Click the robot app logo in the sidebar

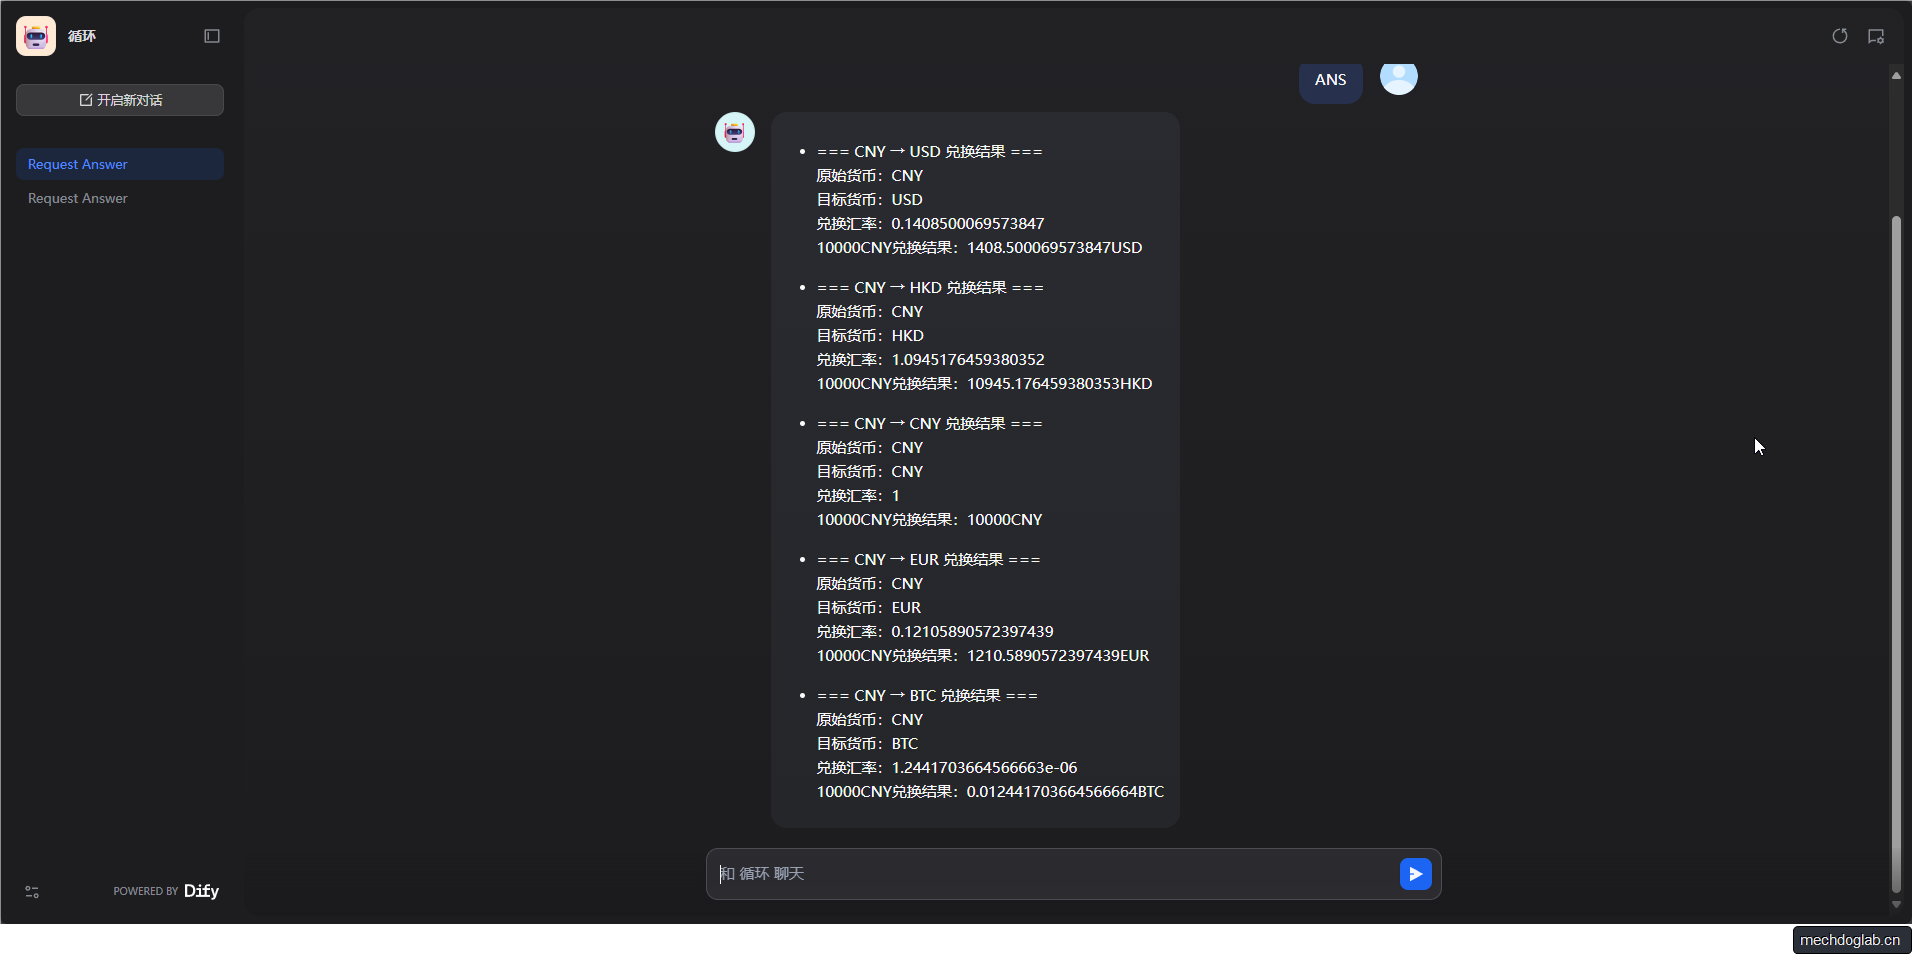(x=36, y=36)
